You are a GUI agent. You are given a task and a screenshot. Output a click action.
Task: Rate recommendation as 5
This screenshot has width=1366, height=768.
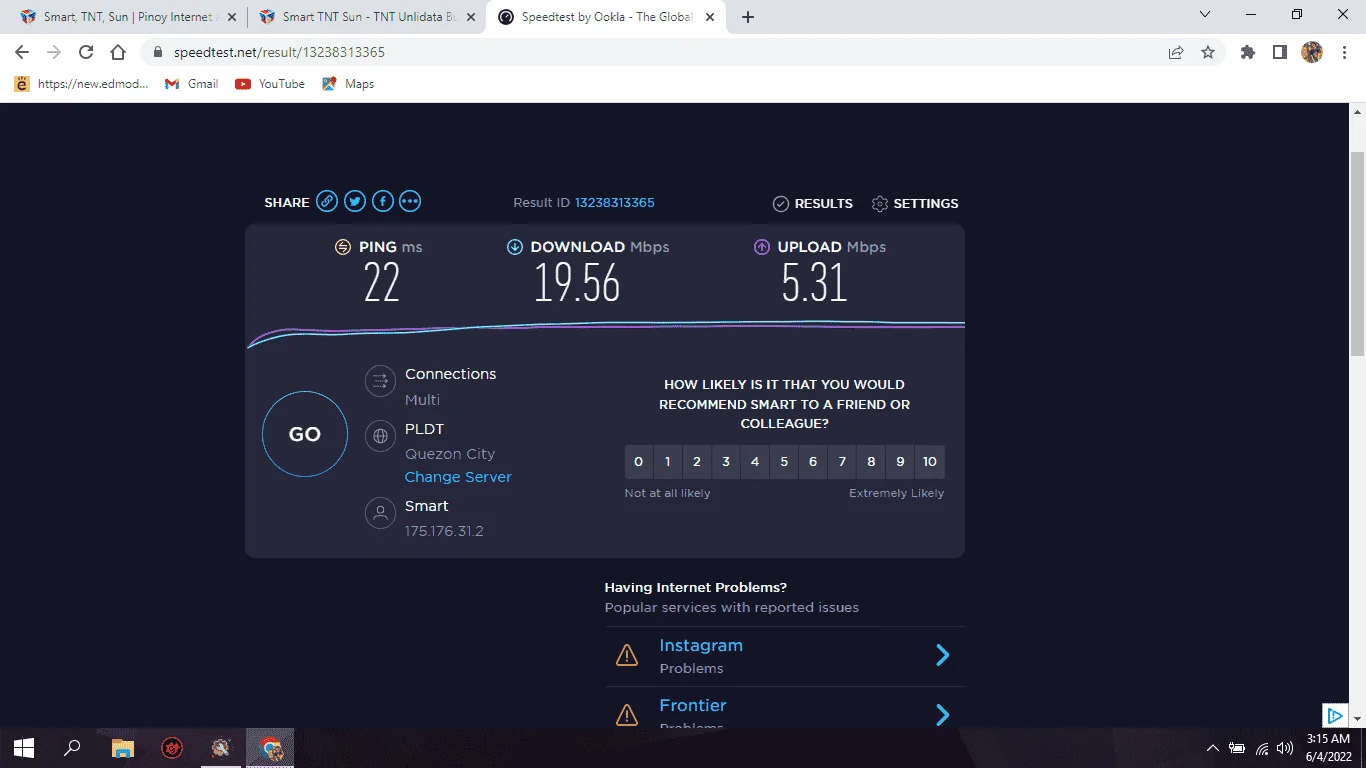pyautogui.click(x=784, y=461)
